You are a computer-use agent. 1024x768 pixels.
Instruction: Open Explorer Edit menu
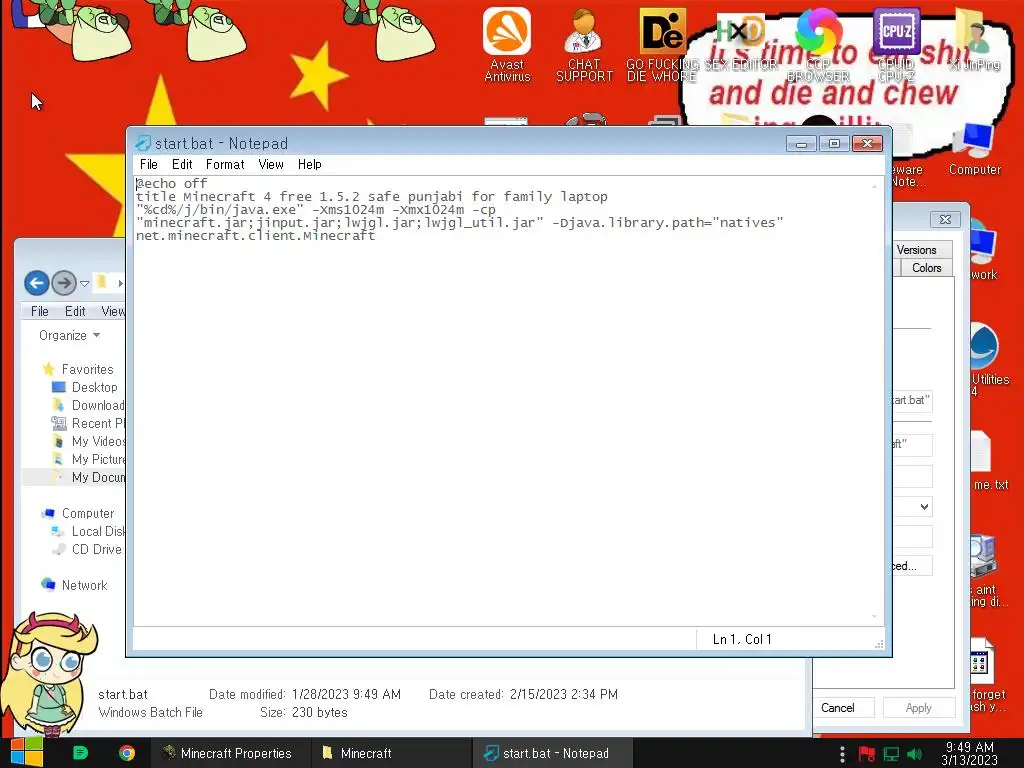click(75, 312)
